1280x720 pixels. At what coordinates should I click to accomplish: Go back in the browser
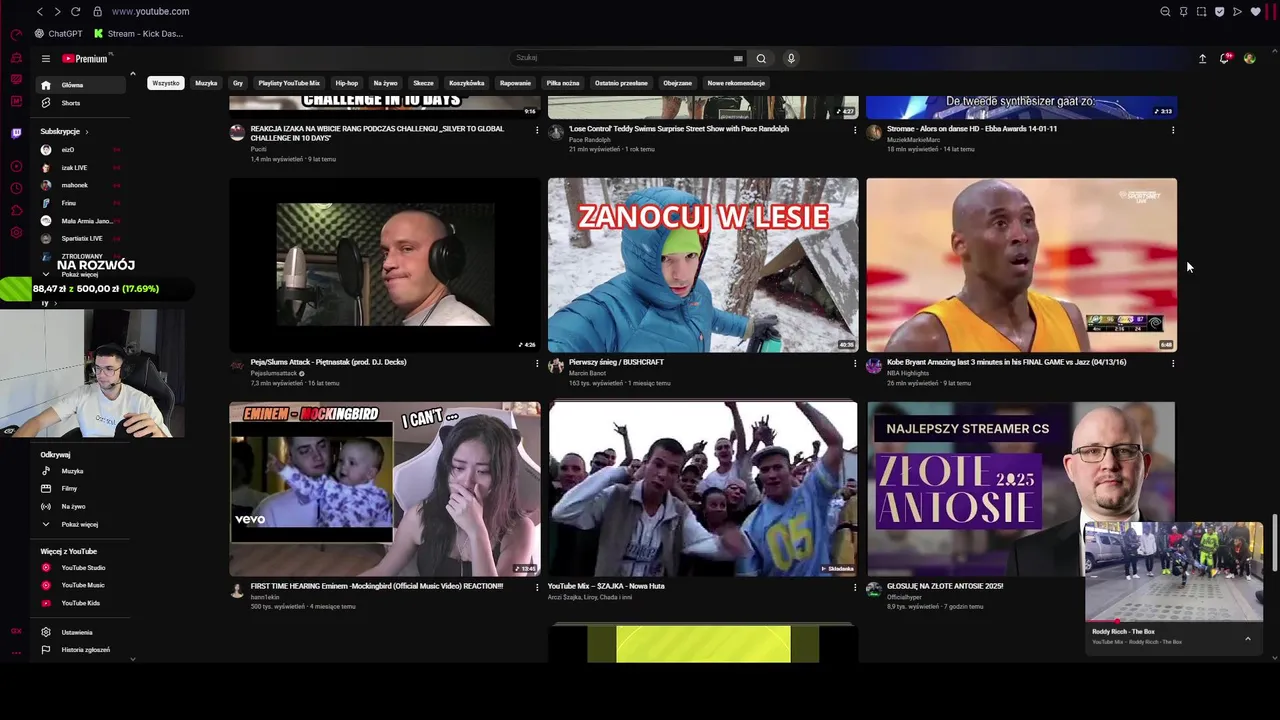(x=39, y=11)
